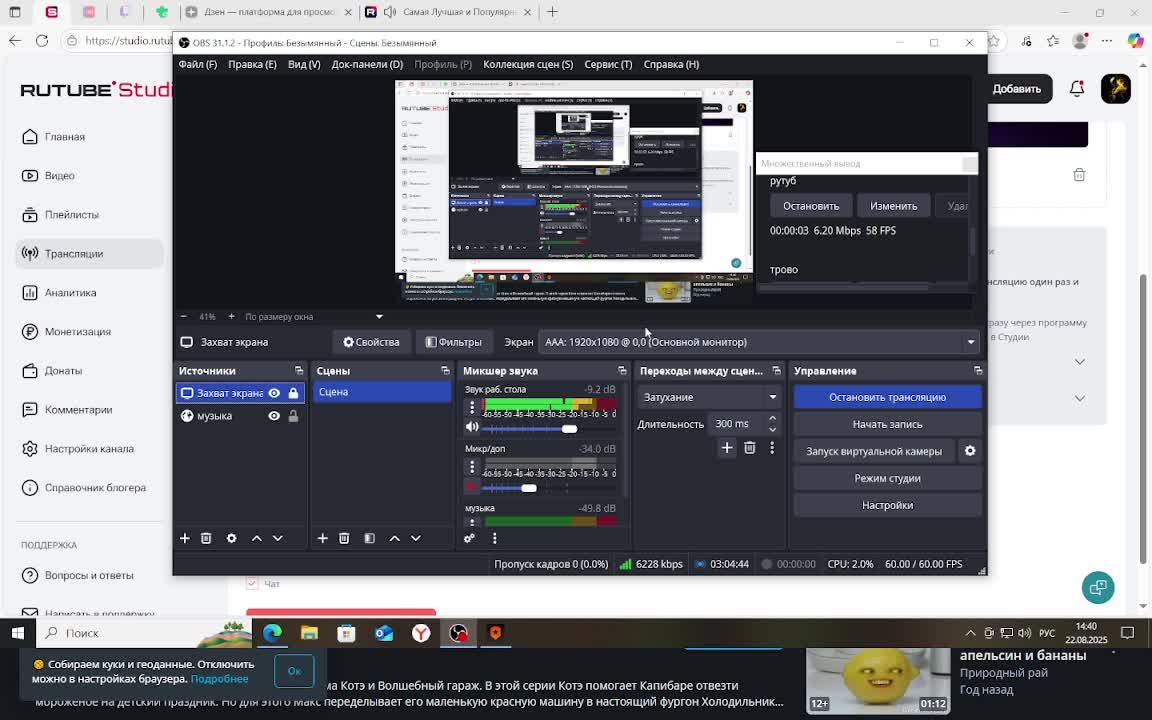The image size is (1152, 720).
Task: Open Трансляции in RUTUBE sidebar
Action: (90, 253)
